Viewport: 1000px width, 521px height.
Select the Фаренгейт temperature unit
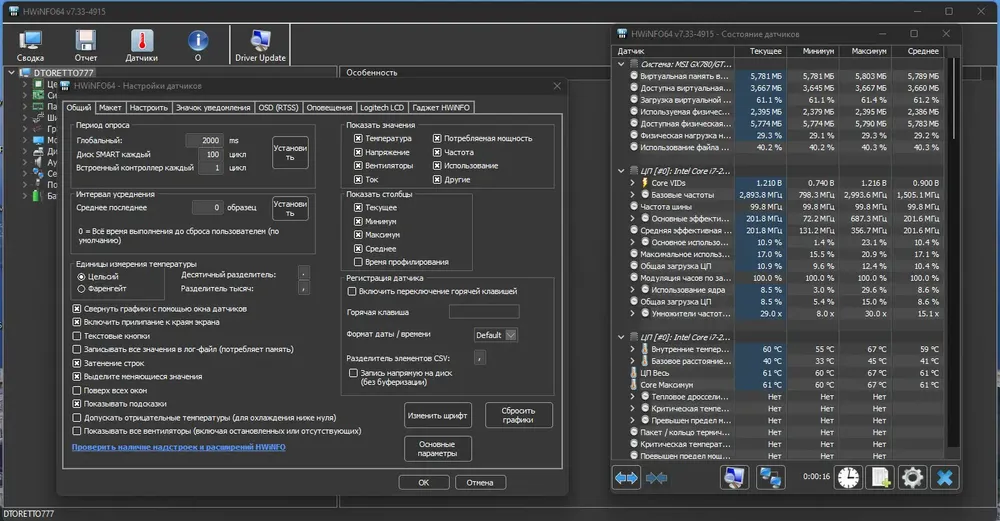pyautogui.click(x=81, y=289)
